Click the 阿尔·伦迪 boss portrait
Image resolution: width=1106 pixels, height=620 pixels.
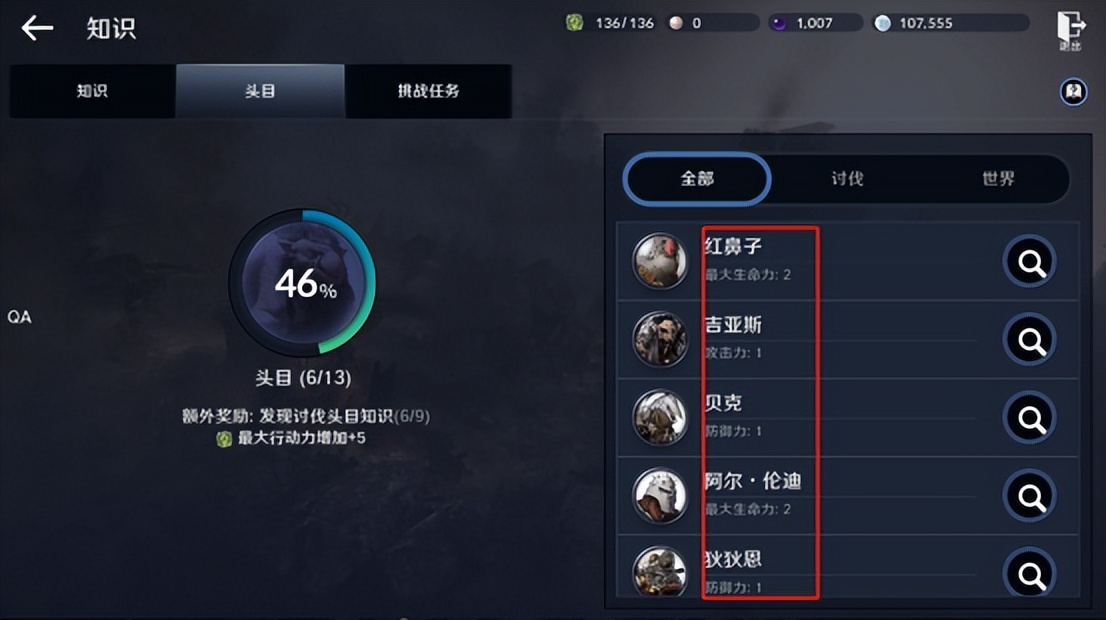(x=660, y=496)
